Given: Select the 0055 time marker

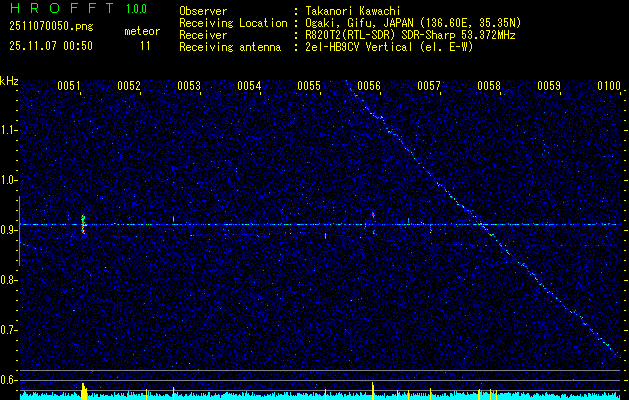Looking at the screenshot, I should point(309,87).
